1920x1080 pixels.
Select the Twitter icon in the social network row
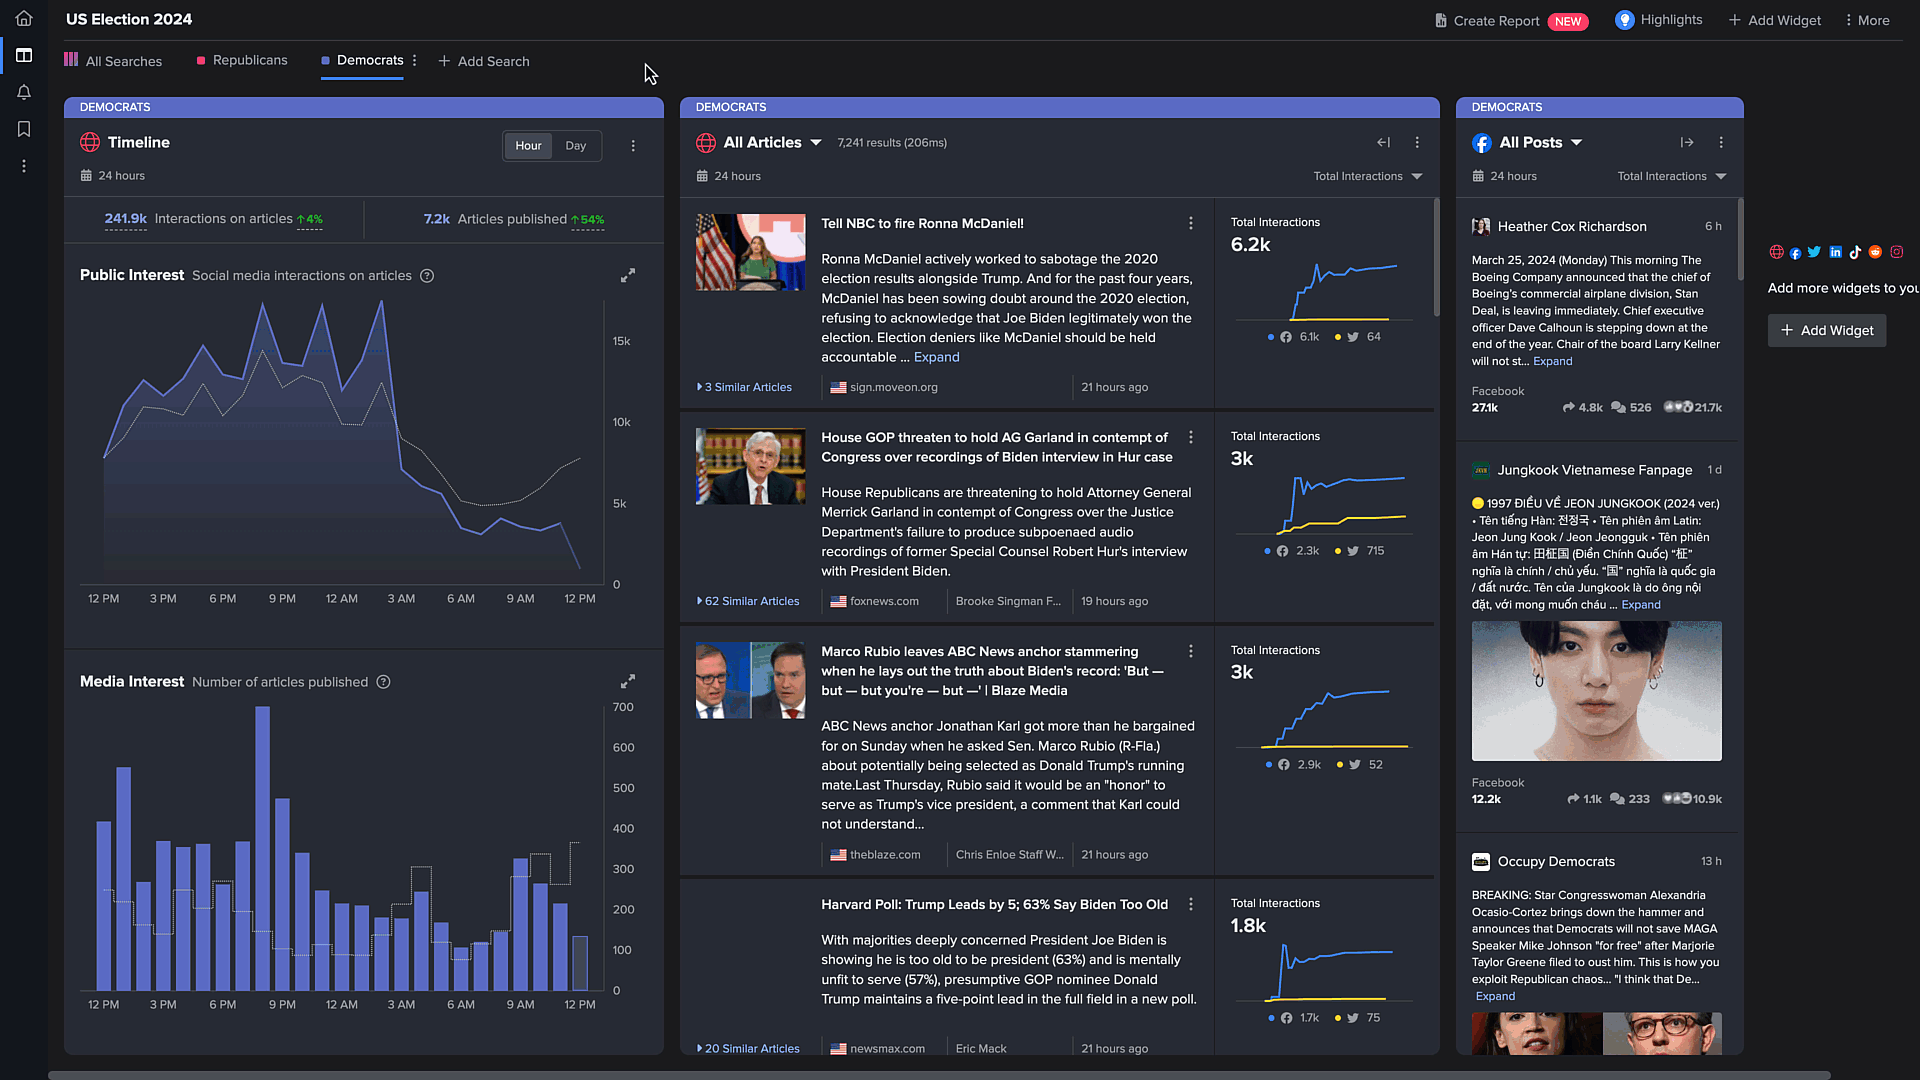click(x=1815, y=252)
